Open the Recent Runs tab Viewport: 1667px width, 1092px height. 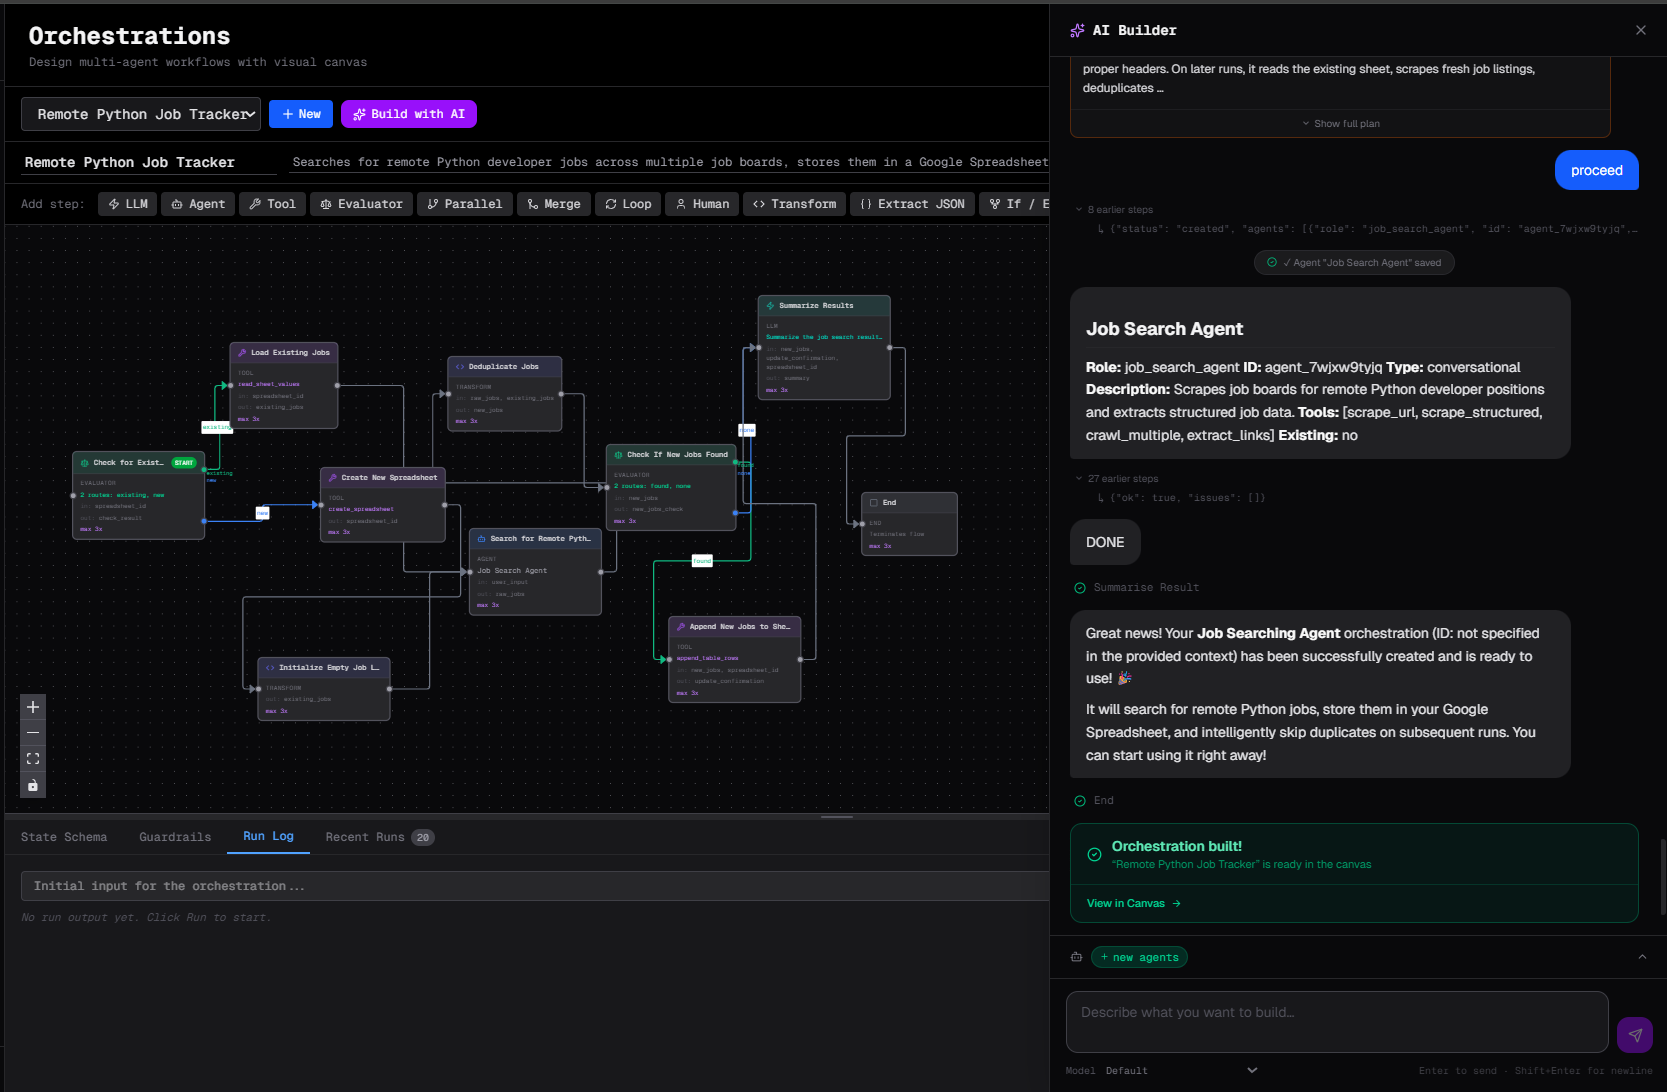tap(379, 837)
